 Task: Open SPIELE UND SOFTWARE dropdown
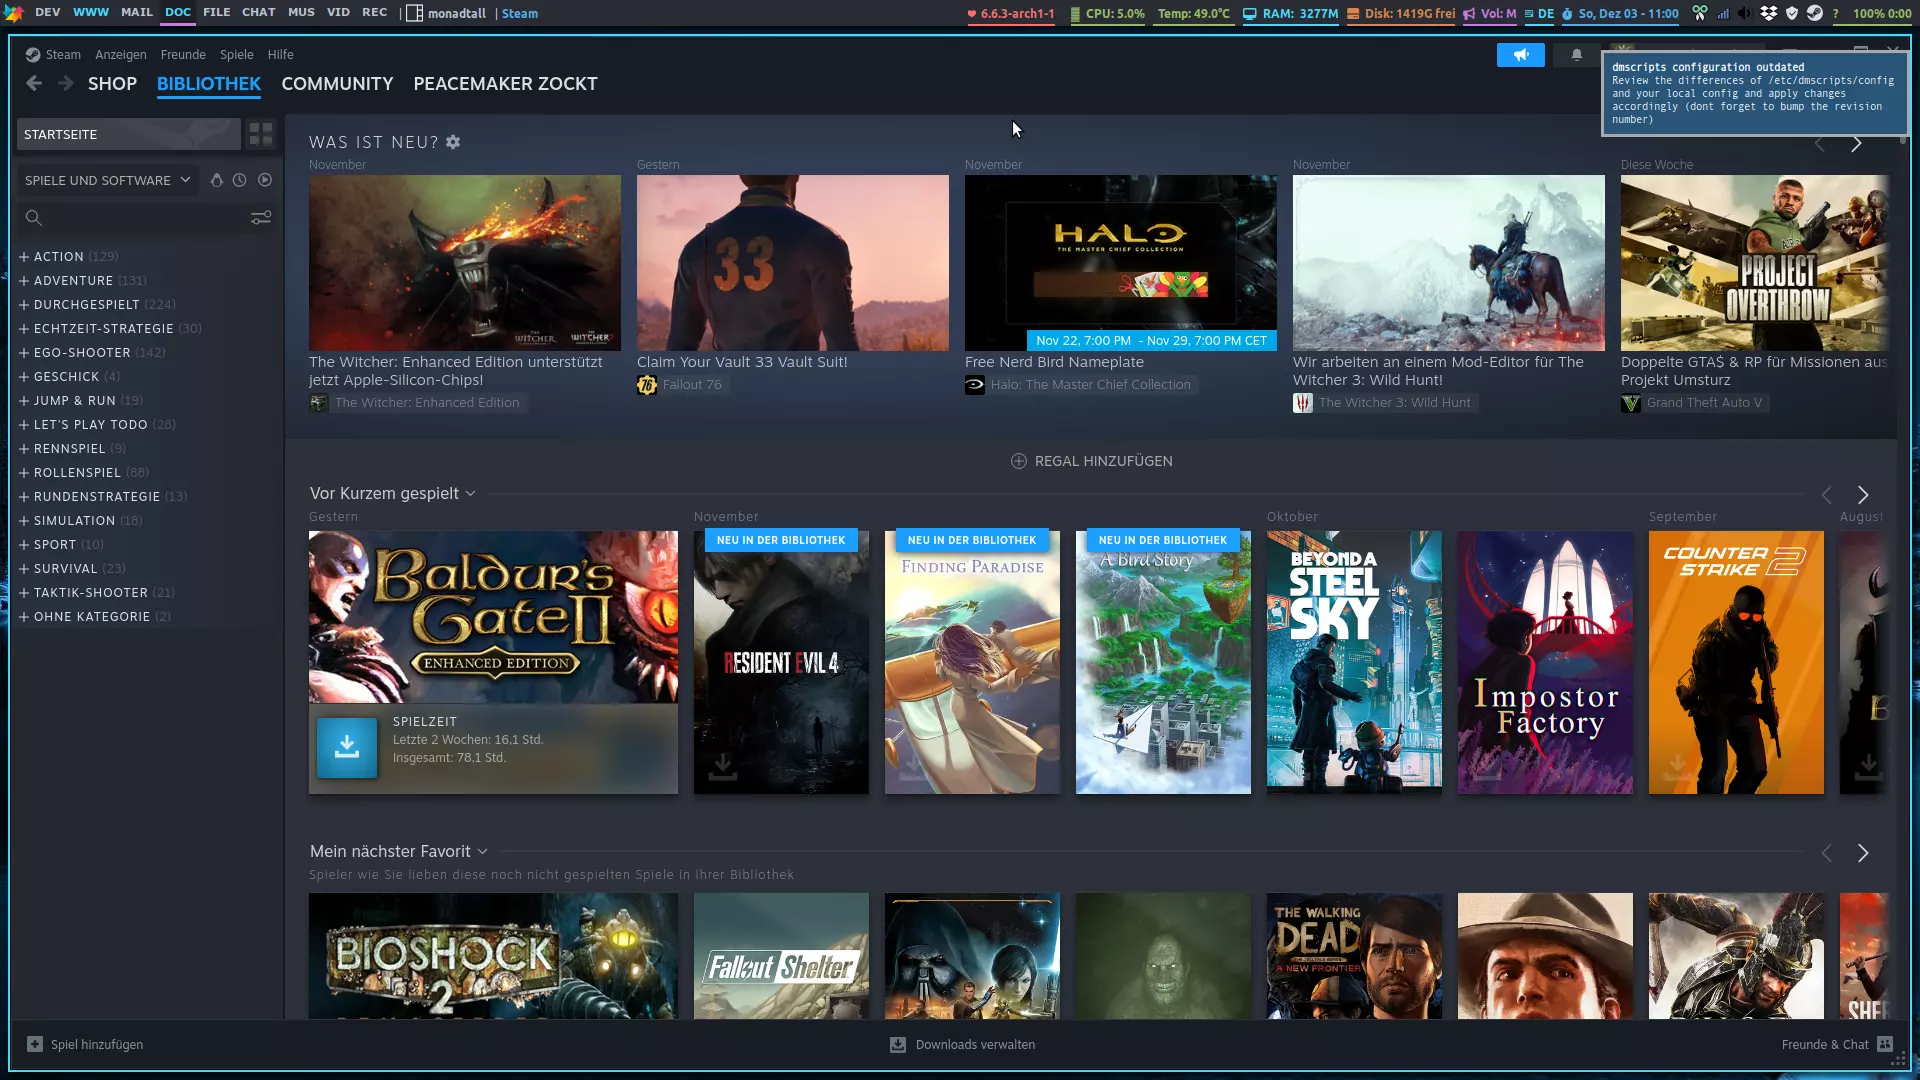107,180
